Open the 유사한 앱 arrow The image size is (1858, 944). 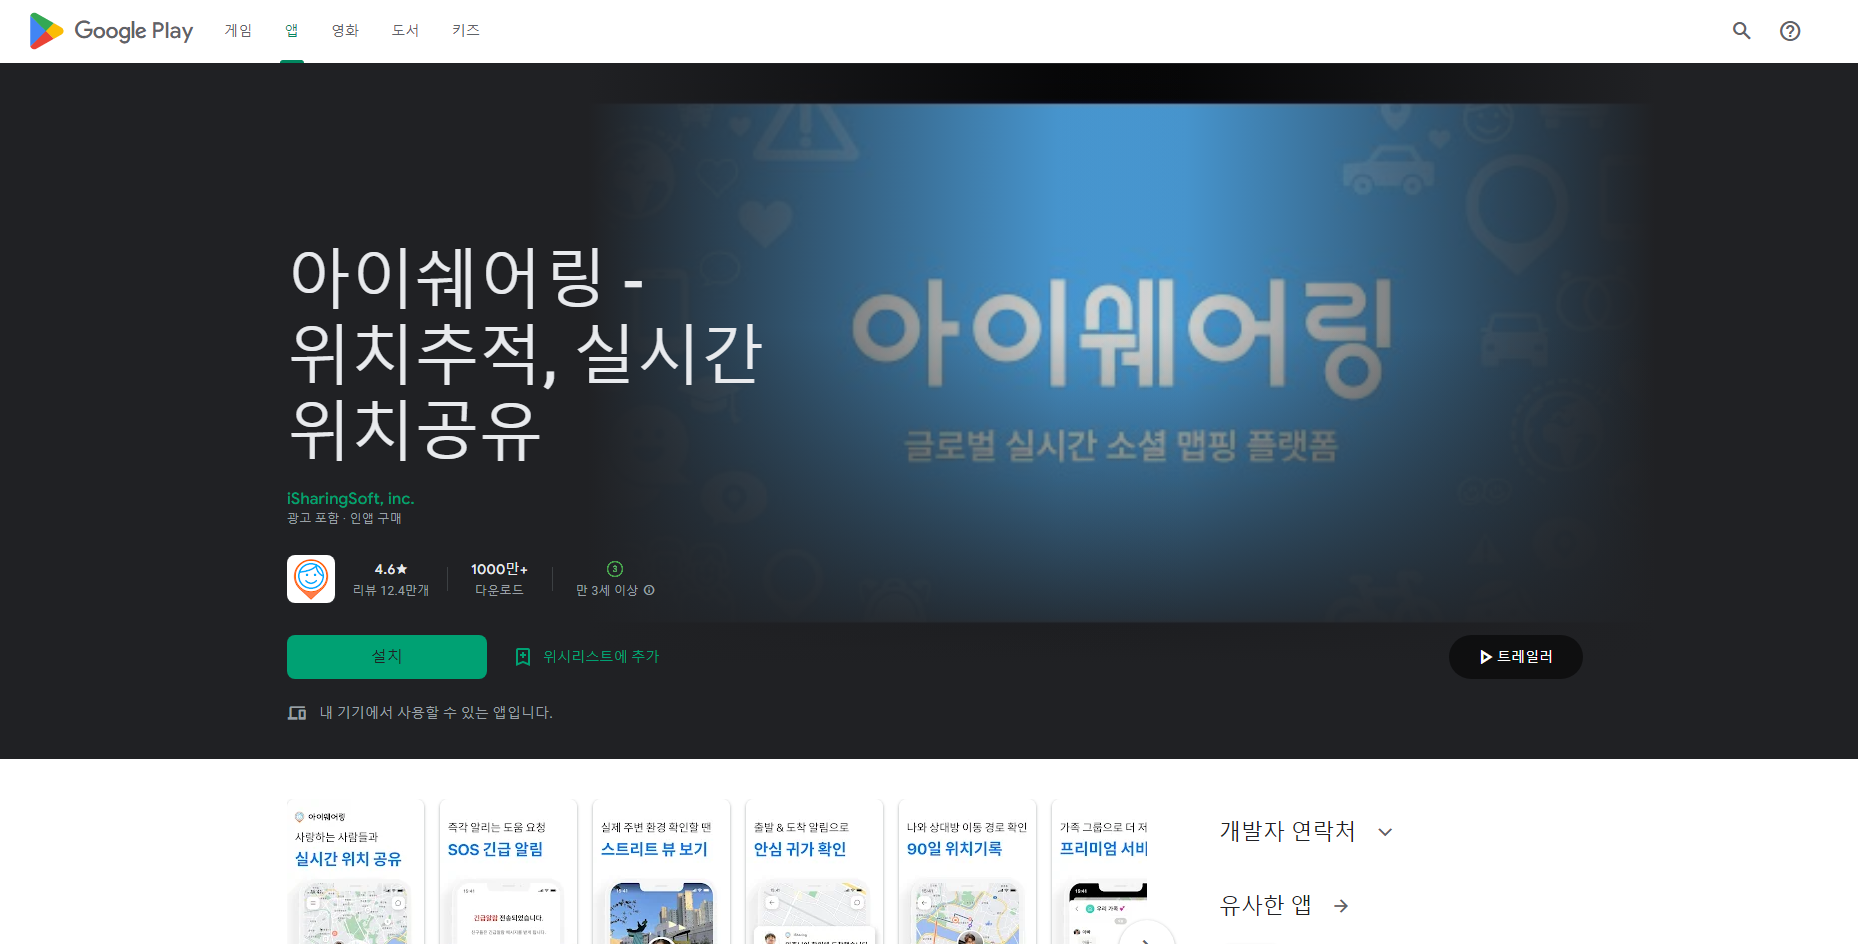(1340, 906)
